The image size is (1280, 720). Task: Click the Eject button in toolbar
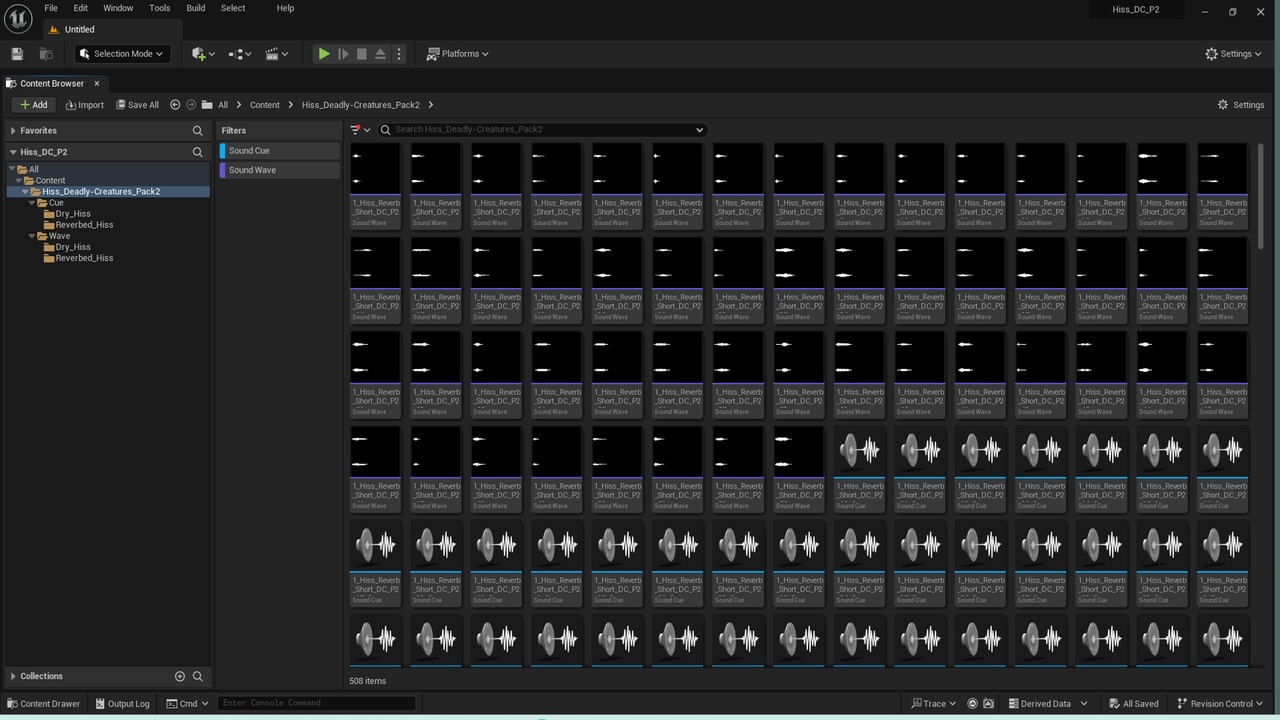click(x=380, y=54)
